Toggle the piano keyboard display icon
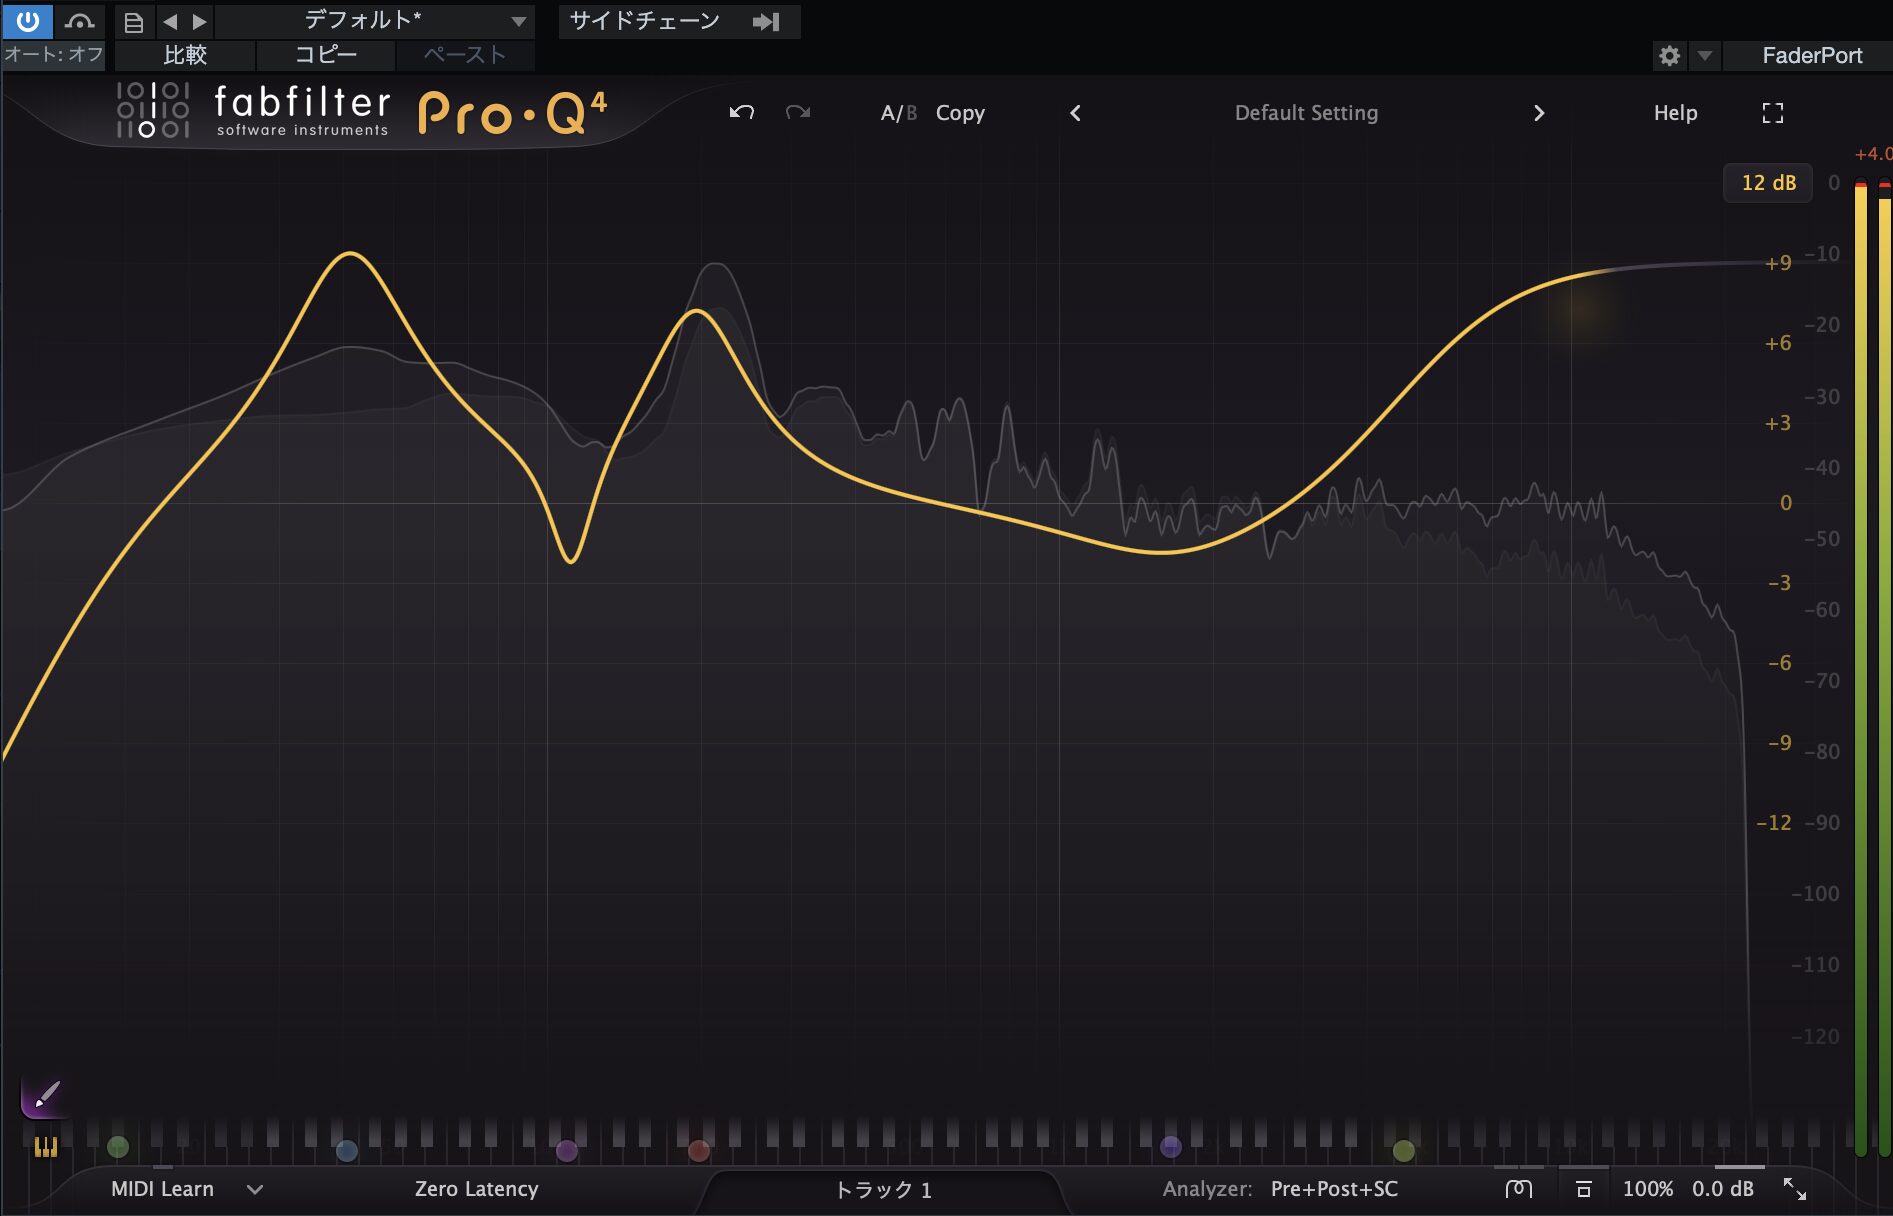Viewport: 1893px width, 1216px height. (46, 1147)
